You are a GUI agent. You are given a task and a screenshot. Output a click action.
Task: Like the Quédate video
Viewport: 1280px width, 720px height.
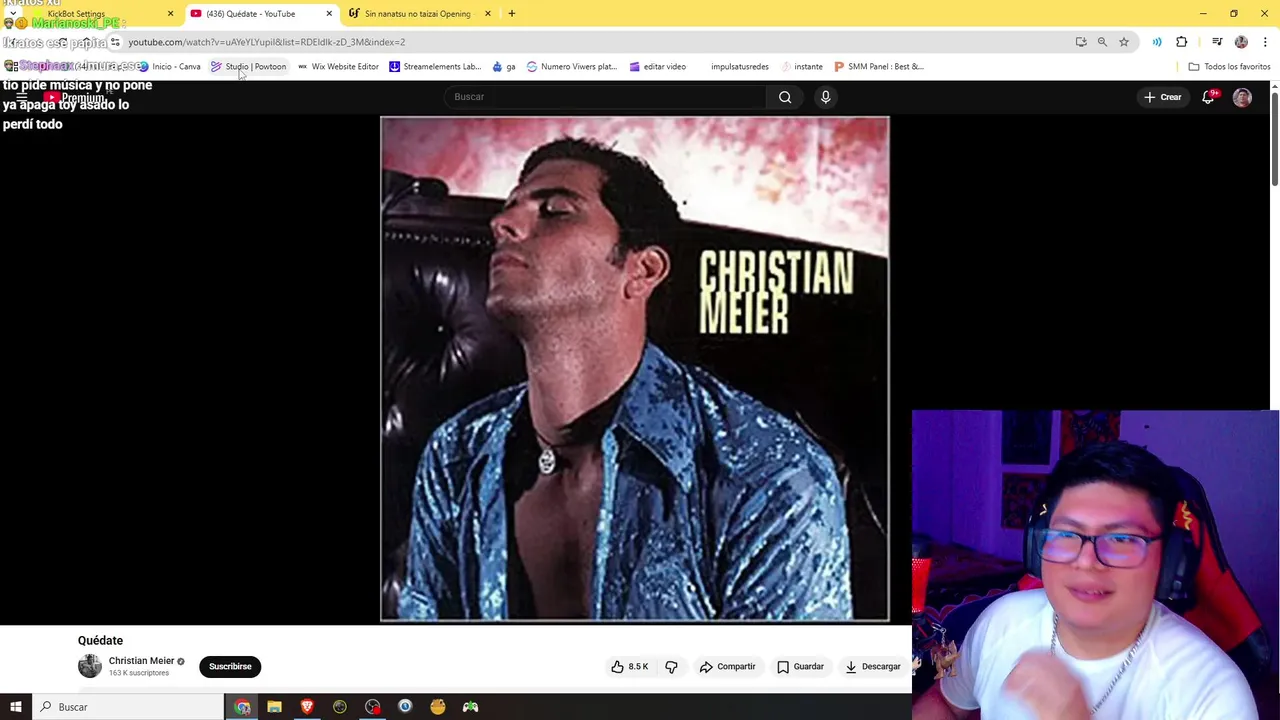pyautogui.click(x=630, y=667)
